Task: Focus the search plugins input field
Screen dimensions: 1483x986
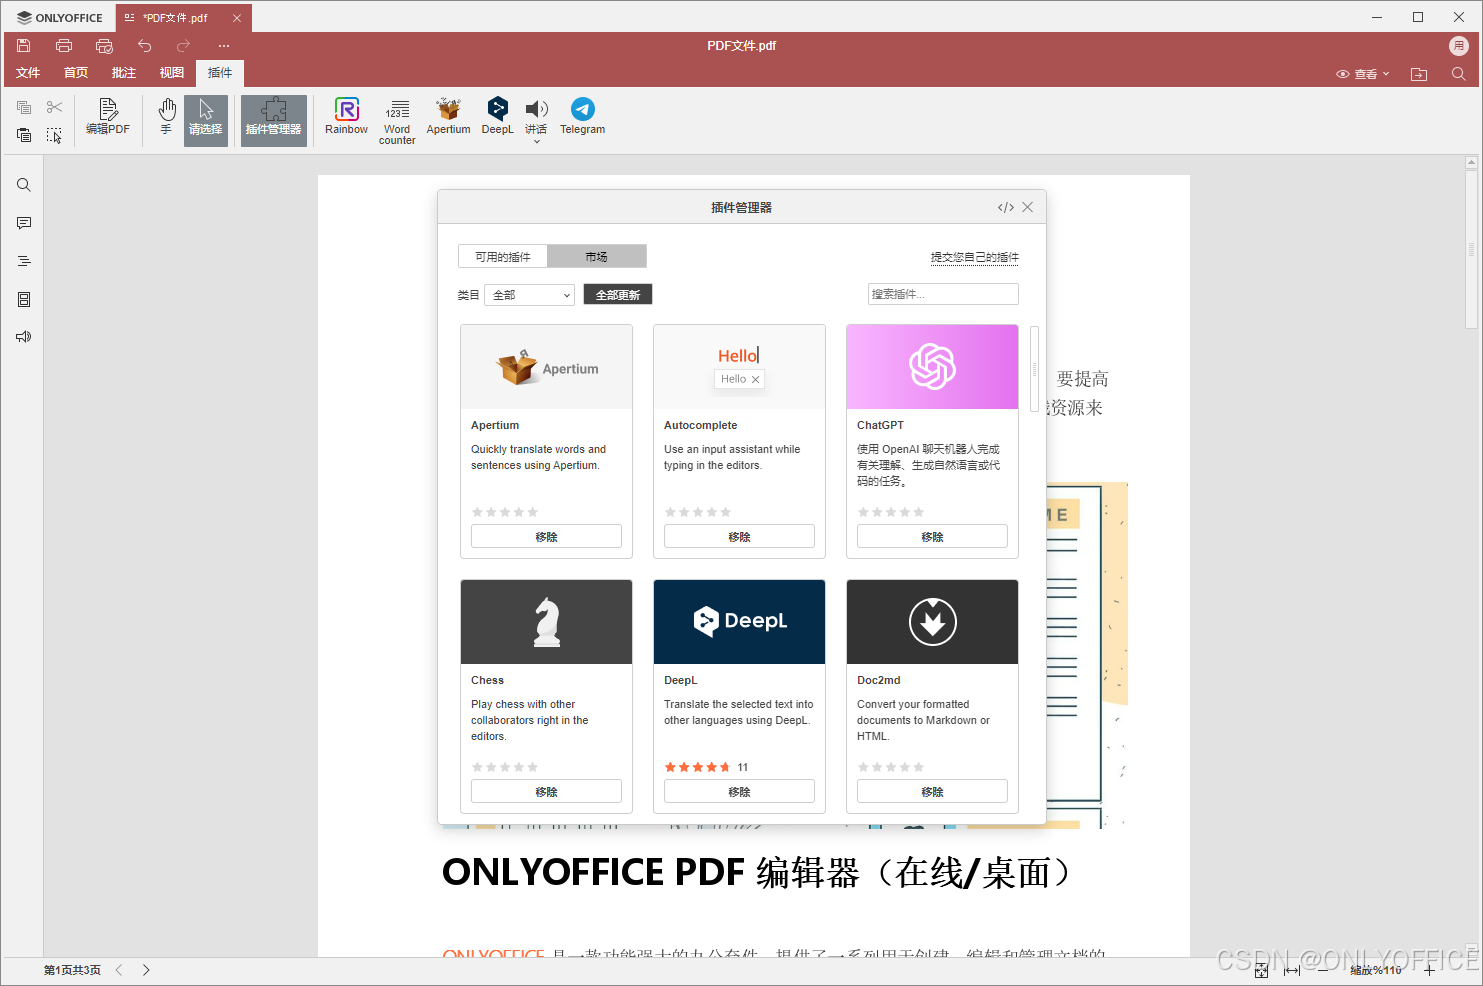Action: pyautogui.click(x=943, y=294)
